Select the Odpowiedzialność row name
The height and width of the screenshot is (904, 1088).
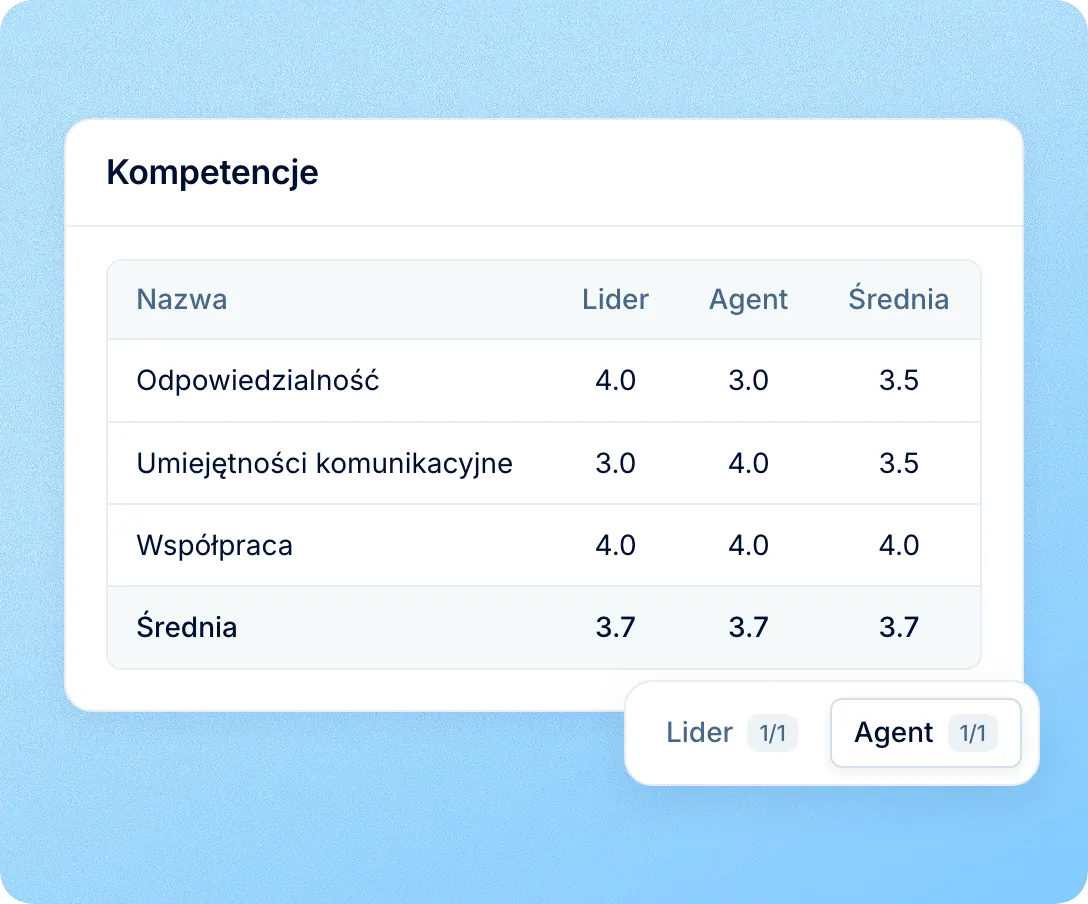(257, 380)
